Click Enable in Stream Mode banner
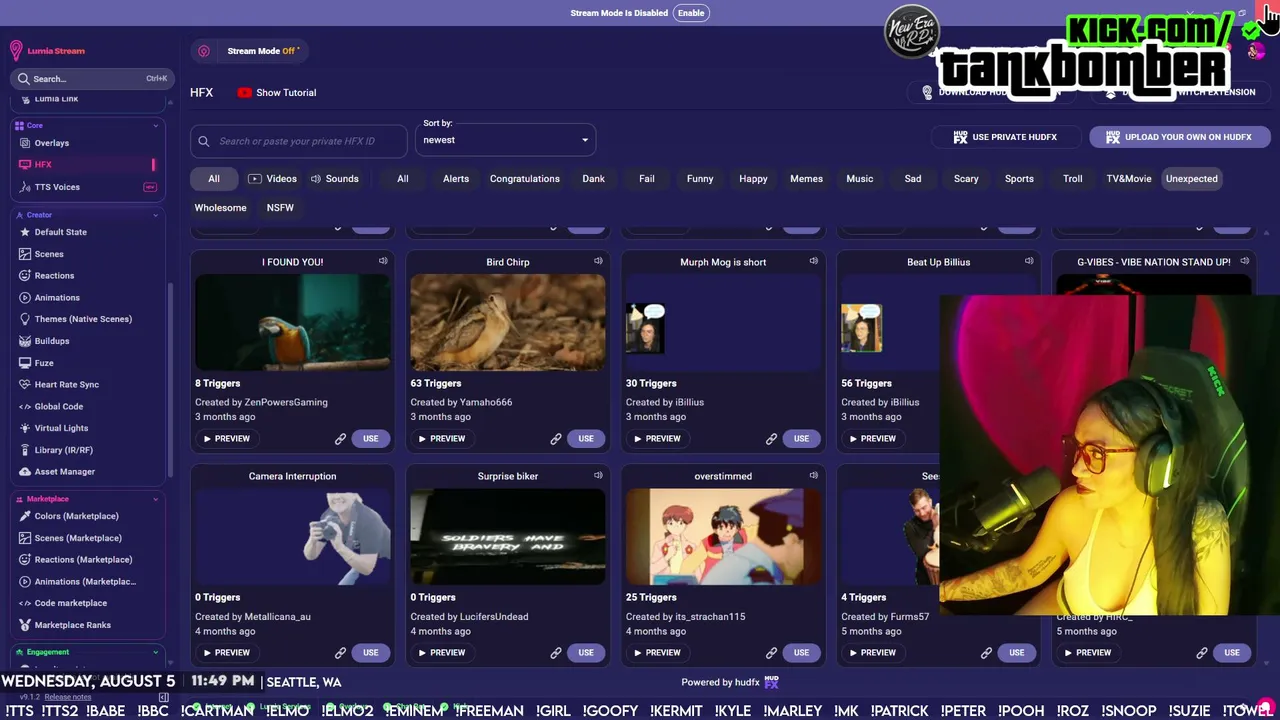 (x=691, y=13)
